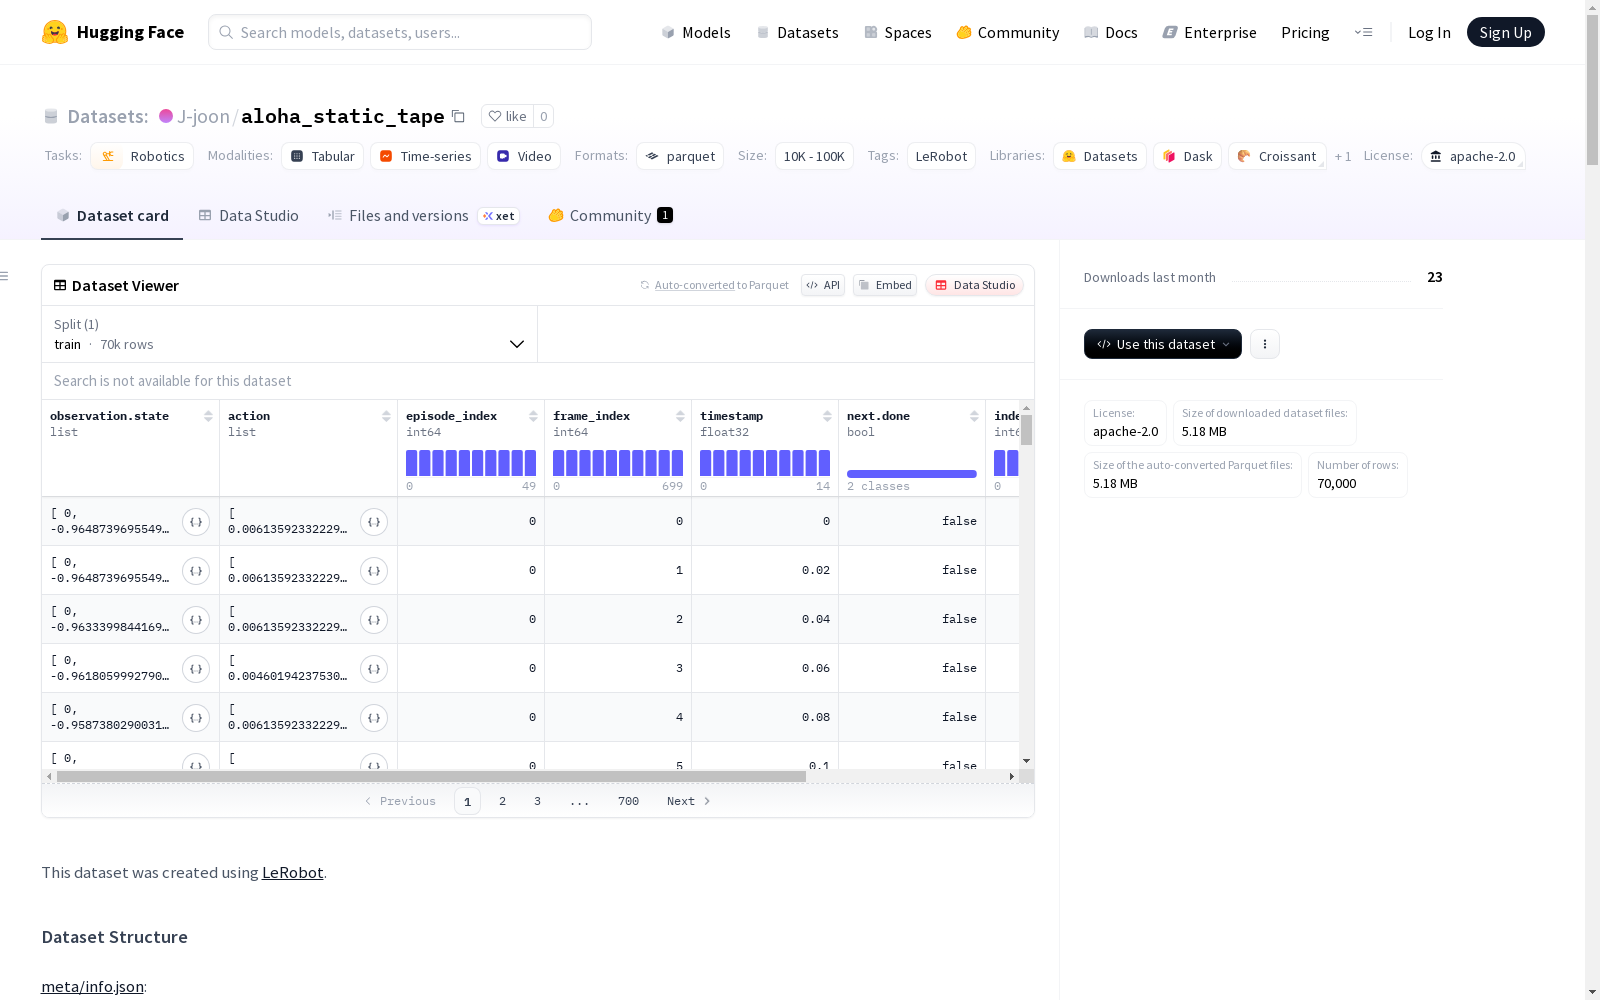Select the Robotics task tag

click(141, 156)
